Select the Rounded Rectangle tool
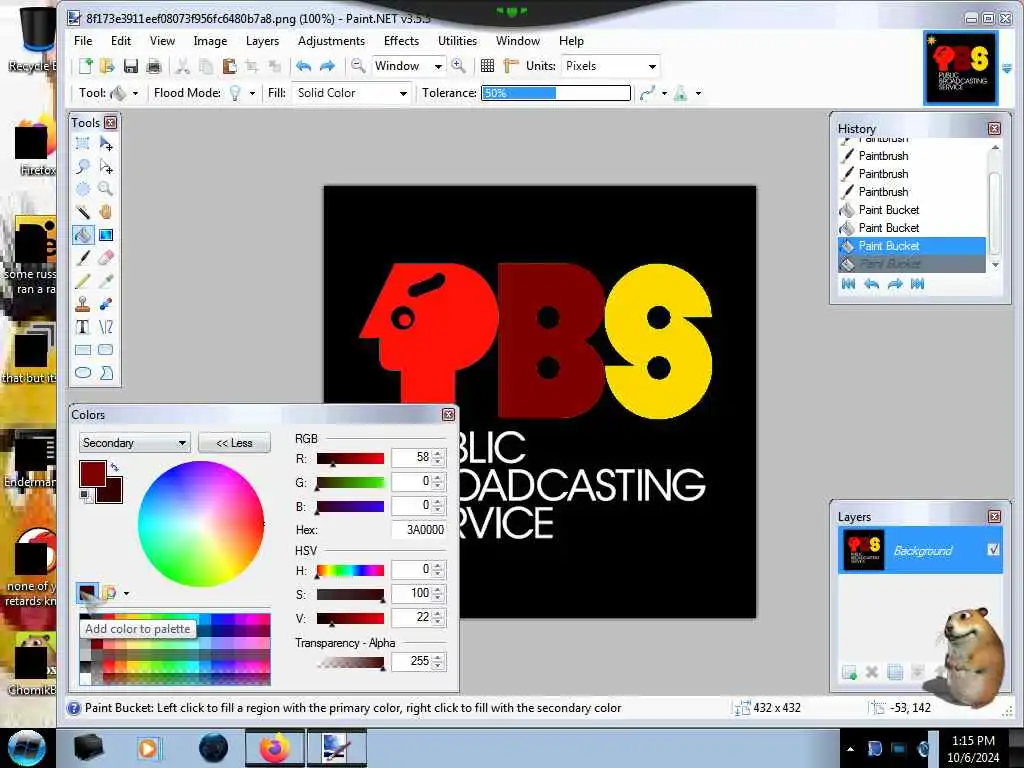 (x=106, y=349)
